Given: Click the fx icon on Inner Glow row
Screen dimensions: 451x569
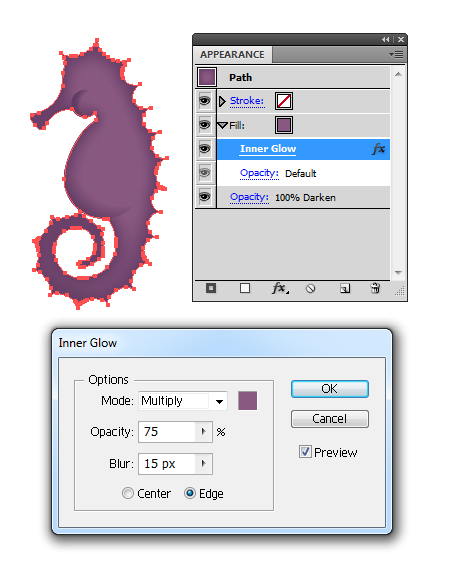Looking at the screenshot, I should (x=378, y=149).
